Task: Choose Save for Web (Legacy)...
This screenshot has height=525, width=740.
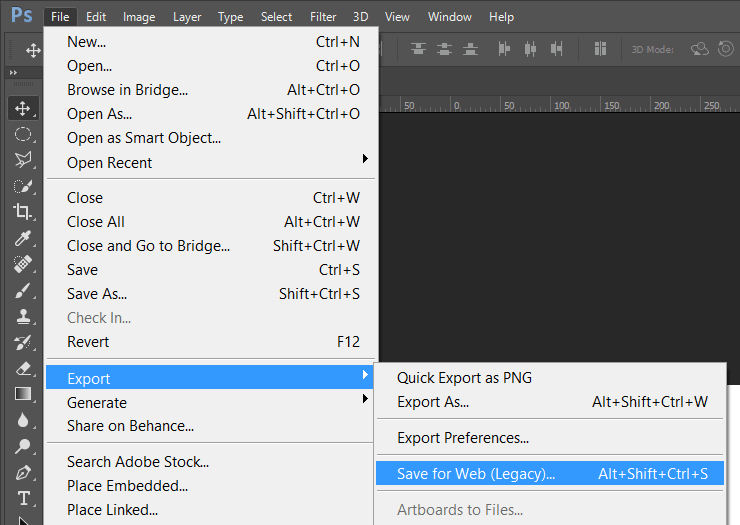Action: 550,474
